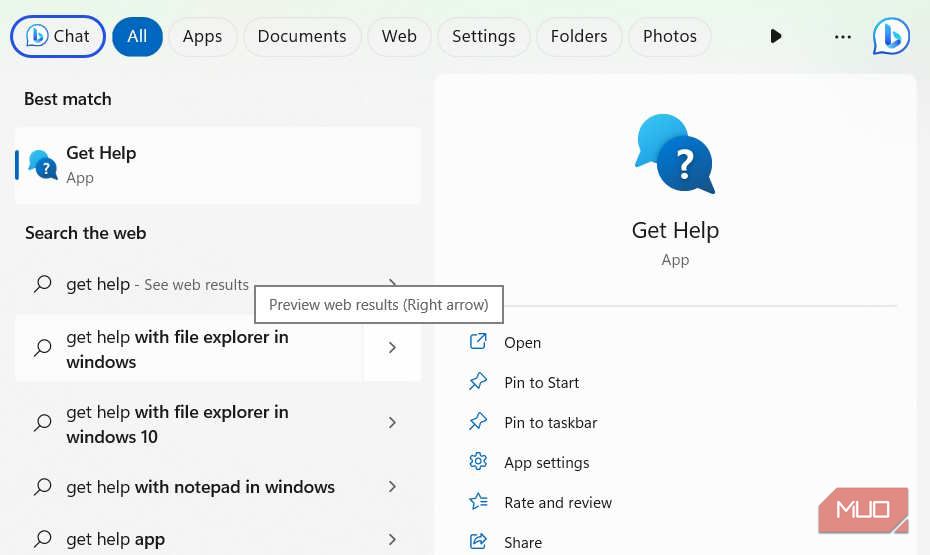This screenshot has width=930, height=555.
Task: Click the Pin to Start pin icon
Action: [x=478, y=382]
